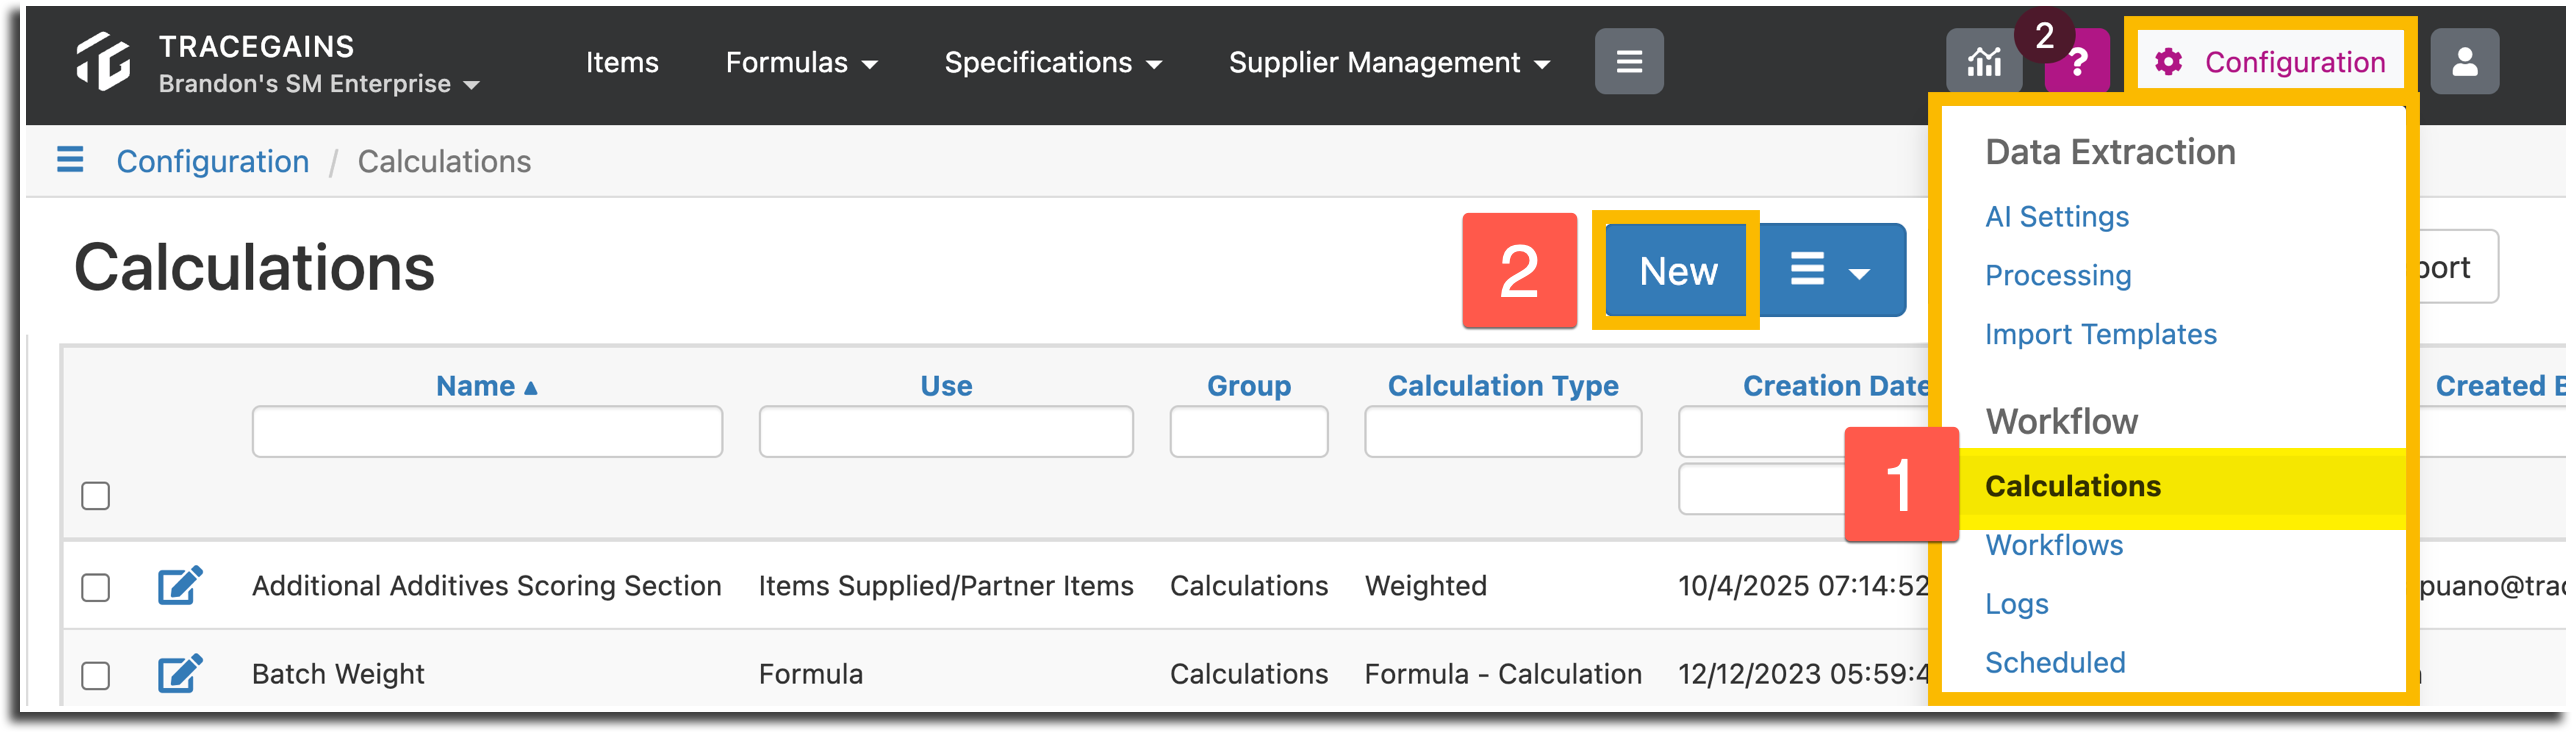Choose Calculations in the Workflow menu

(x=2073, y=486)
